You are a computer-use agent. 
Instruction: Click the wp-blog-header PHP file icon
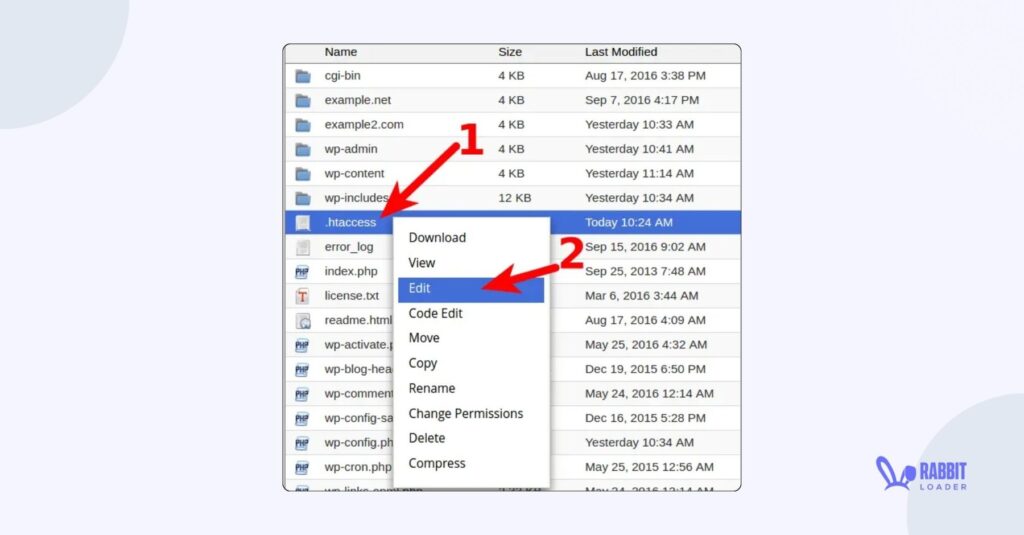coord(302,370)
